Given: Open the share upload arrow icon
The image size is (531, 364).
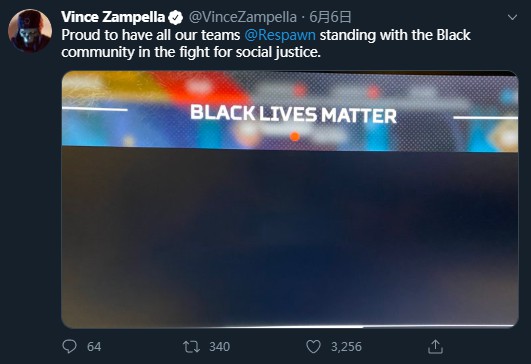Looking at the screenshot, I should click(x=435, y=346).
